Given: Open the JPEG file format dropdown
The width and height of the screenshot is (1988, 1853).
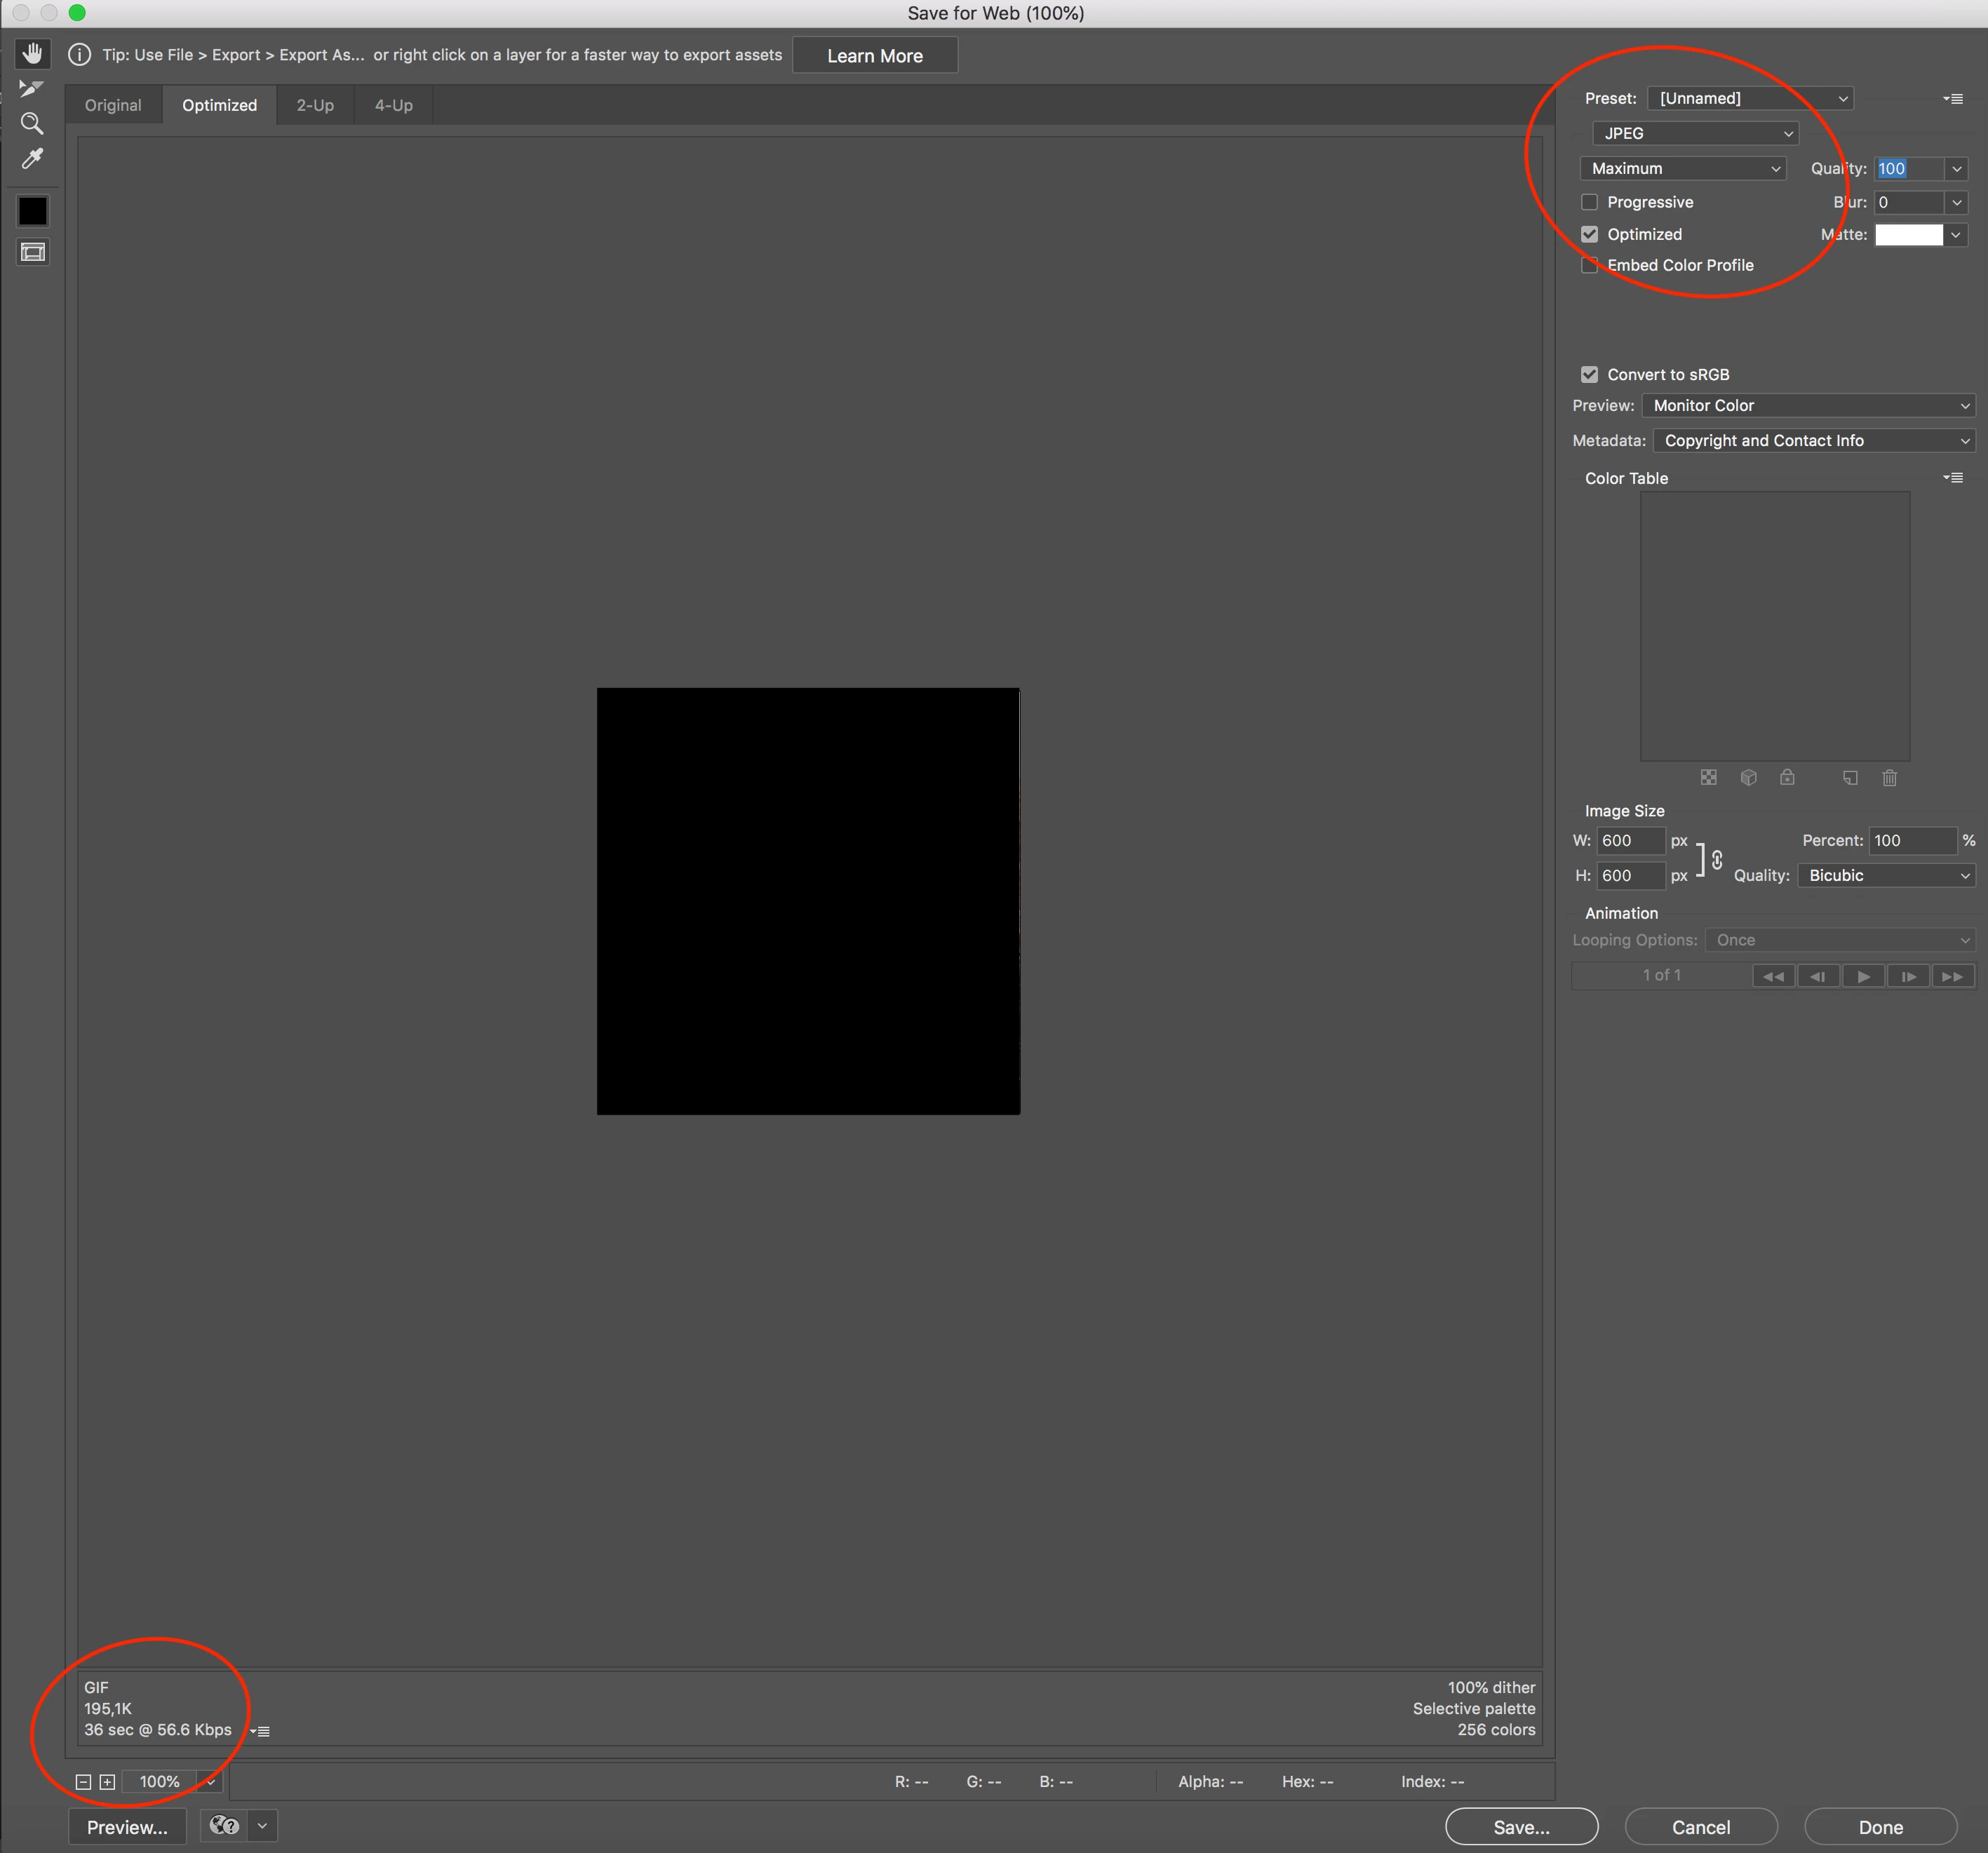Looking at the screenshot, I should [x=1696, y=133].
